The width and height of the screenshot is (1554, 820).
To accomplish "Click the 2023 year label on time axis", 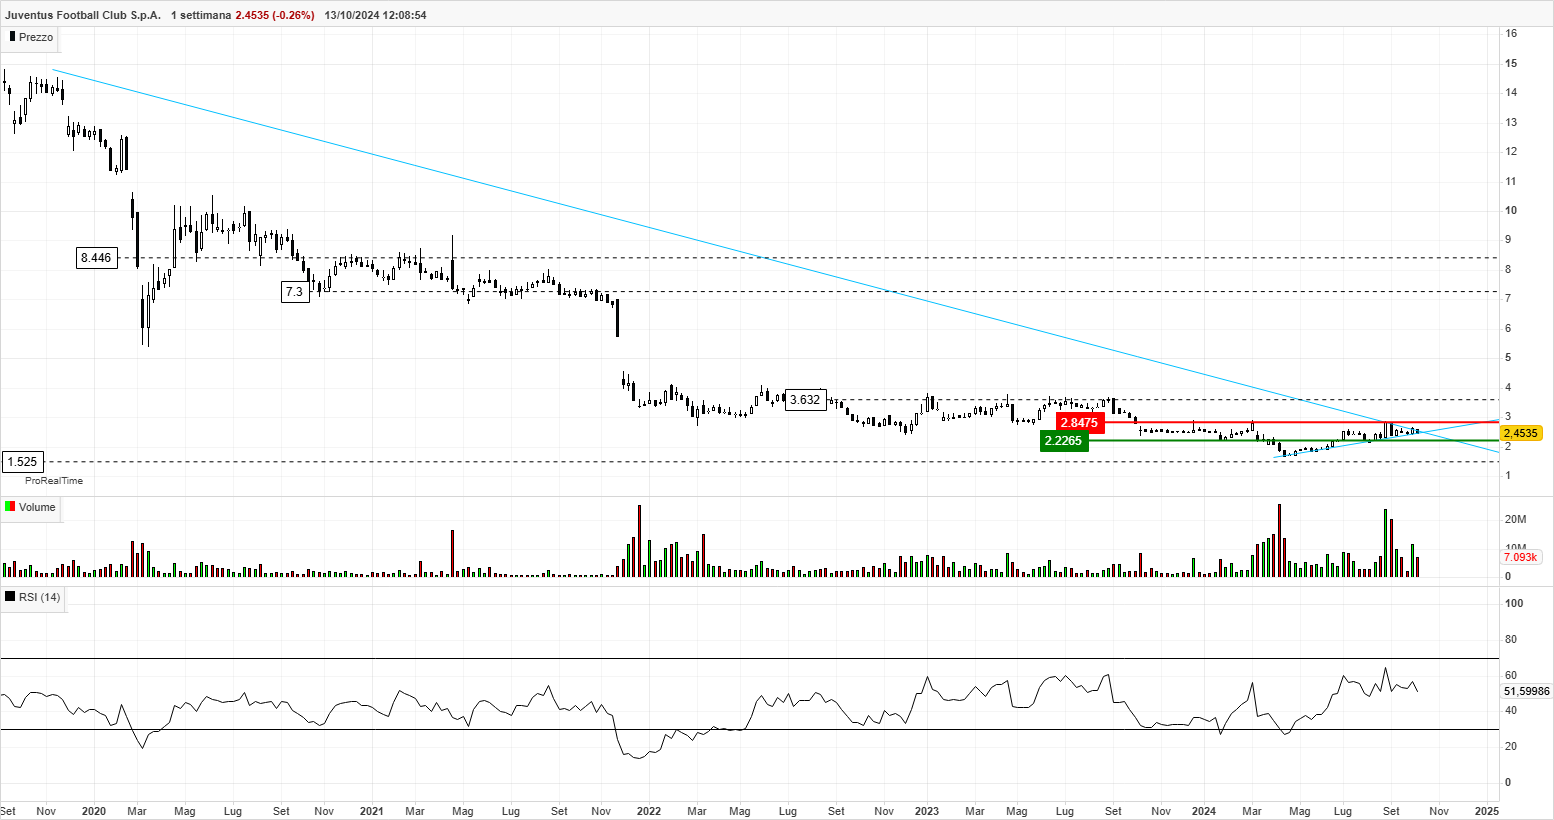I will pyautogui.click(x=926, y=811).
